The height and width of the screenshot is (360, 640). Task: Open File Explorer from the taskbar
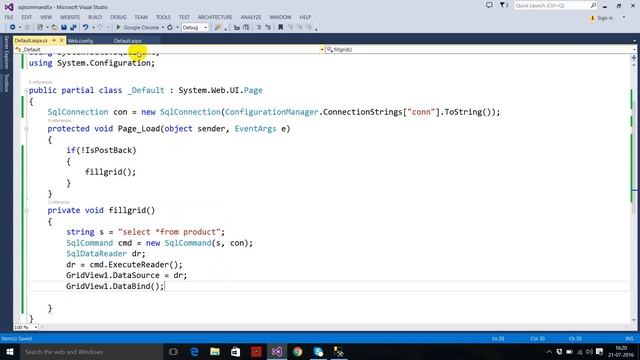215,352
